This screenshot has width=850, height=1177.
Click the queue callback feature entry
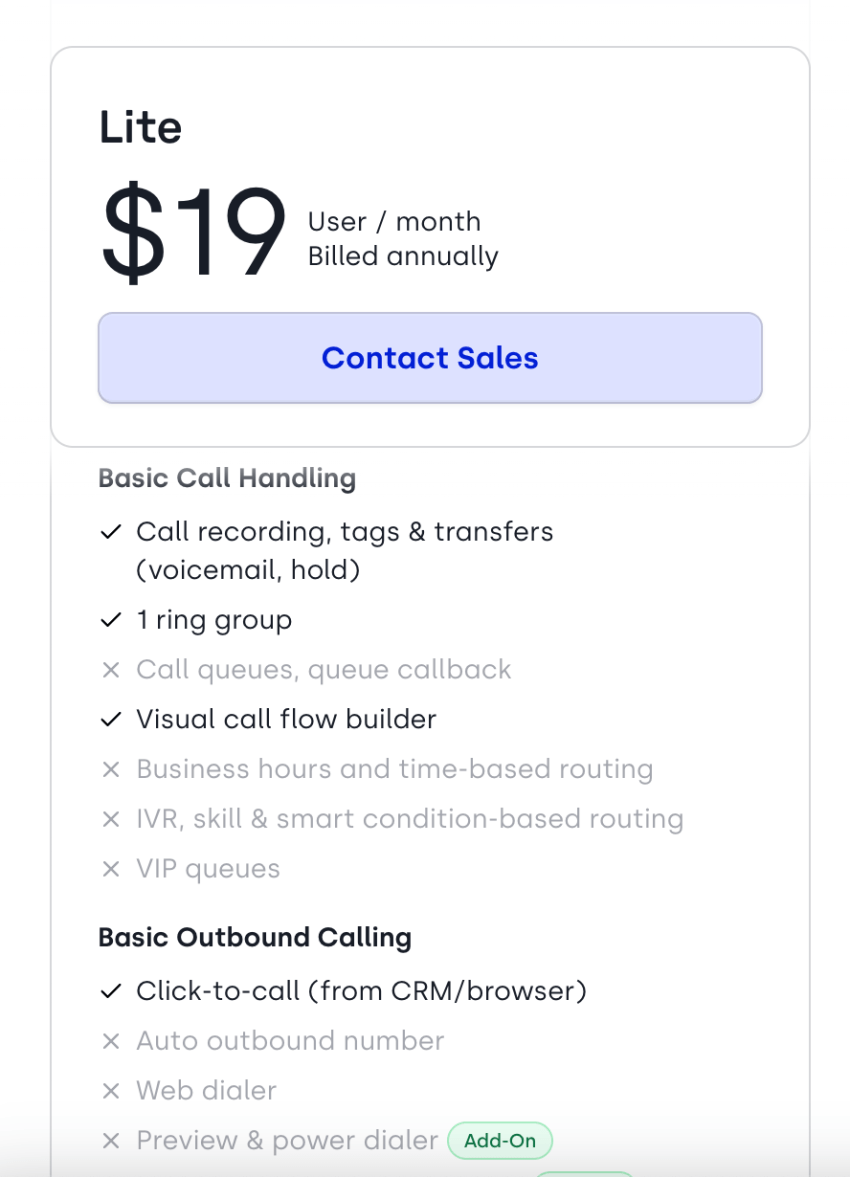[323, 670]
